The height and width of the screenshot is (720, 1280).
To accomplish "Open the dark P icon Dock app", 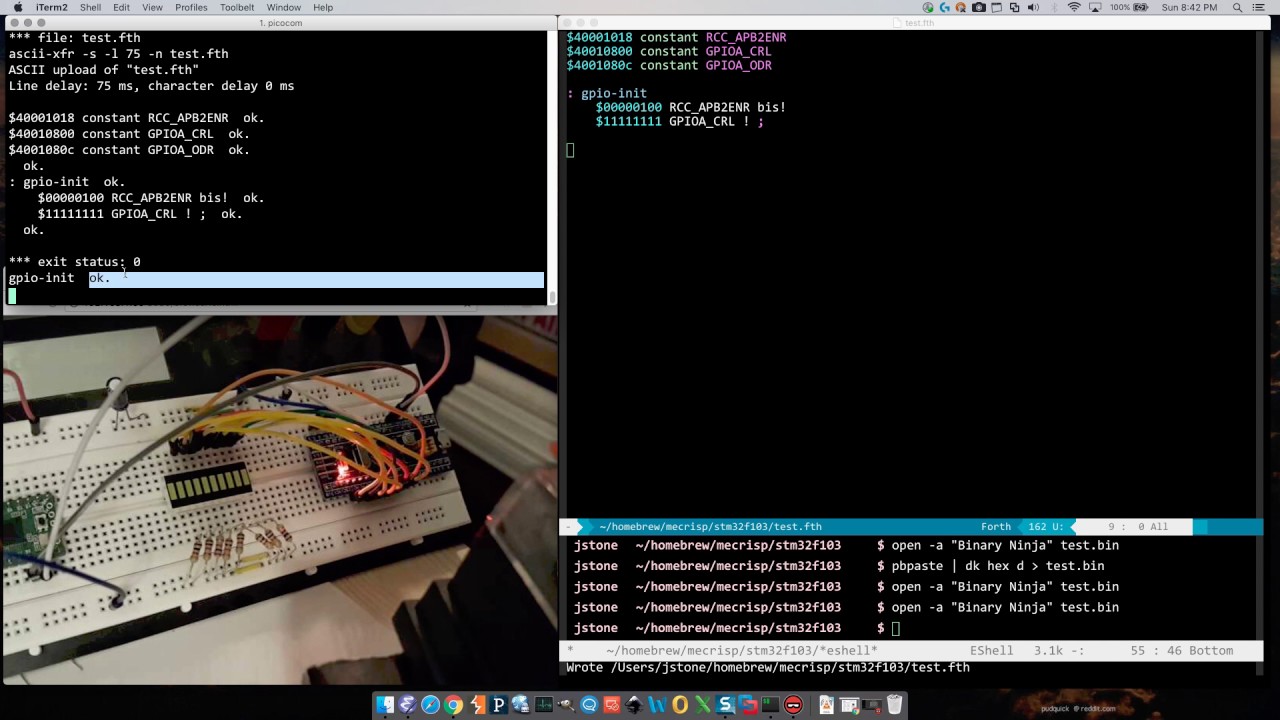I will (499, 705).
